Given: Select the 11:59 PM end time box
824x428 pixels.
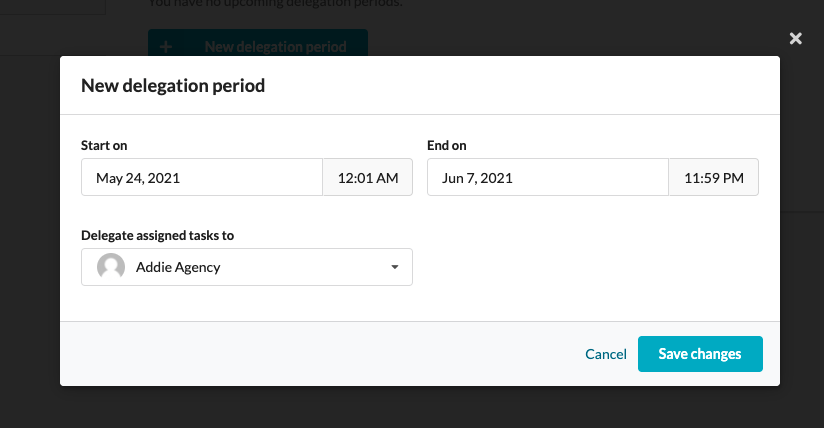Looking at the screenshot, I should (x=714, y=177).
